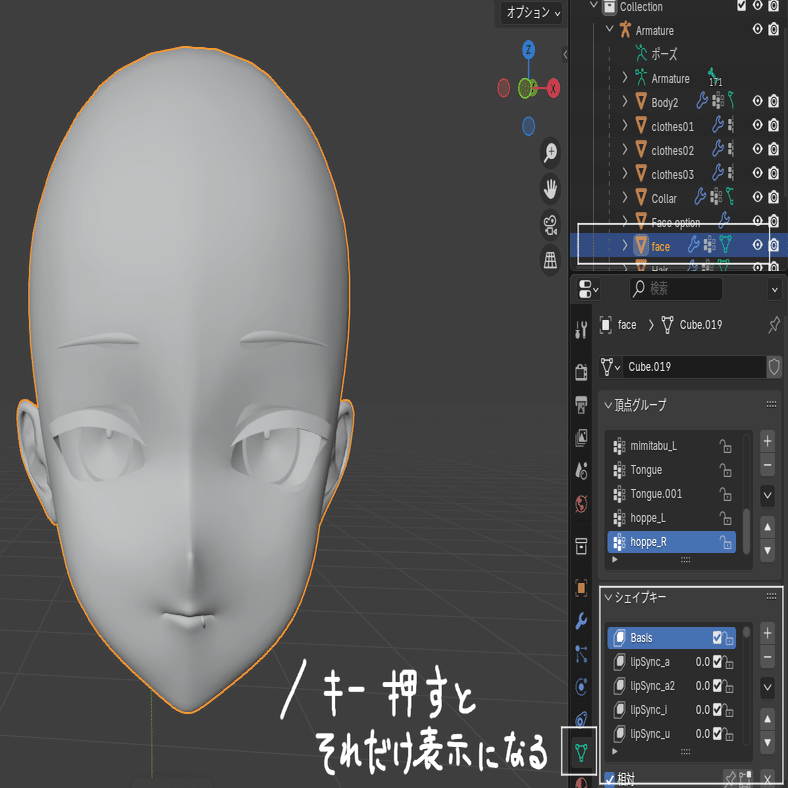This screenshot has width=788, height=788.
Task: Toggle Collection exclude checkbox in outliner
Action: (741, 6)
